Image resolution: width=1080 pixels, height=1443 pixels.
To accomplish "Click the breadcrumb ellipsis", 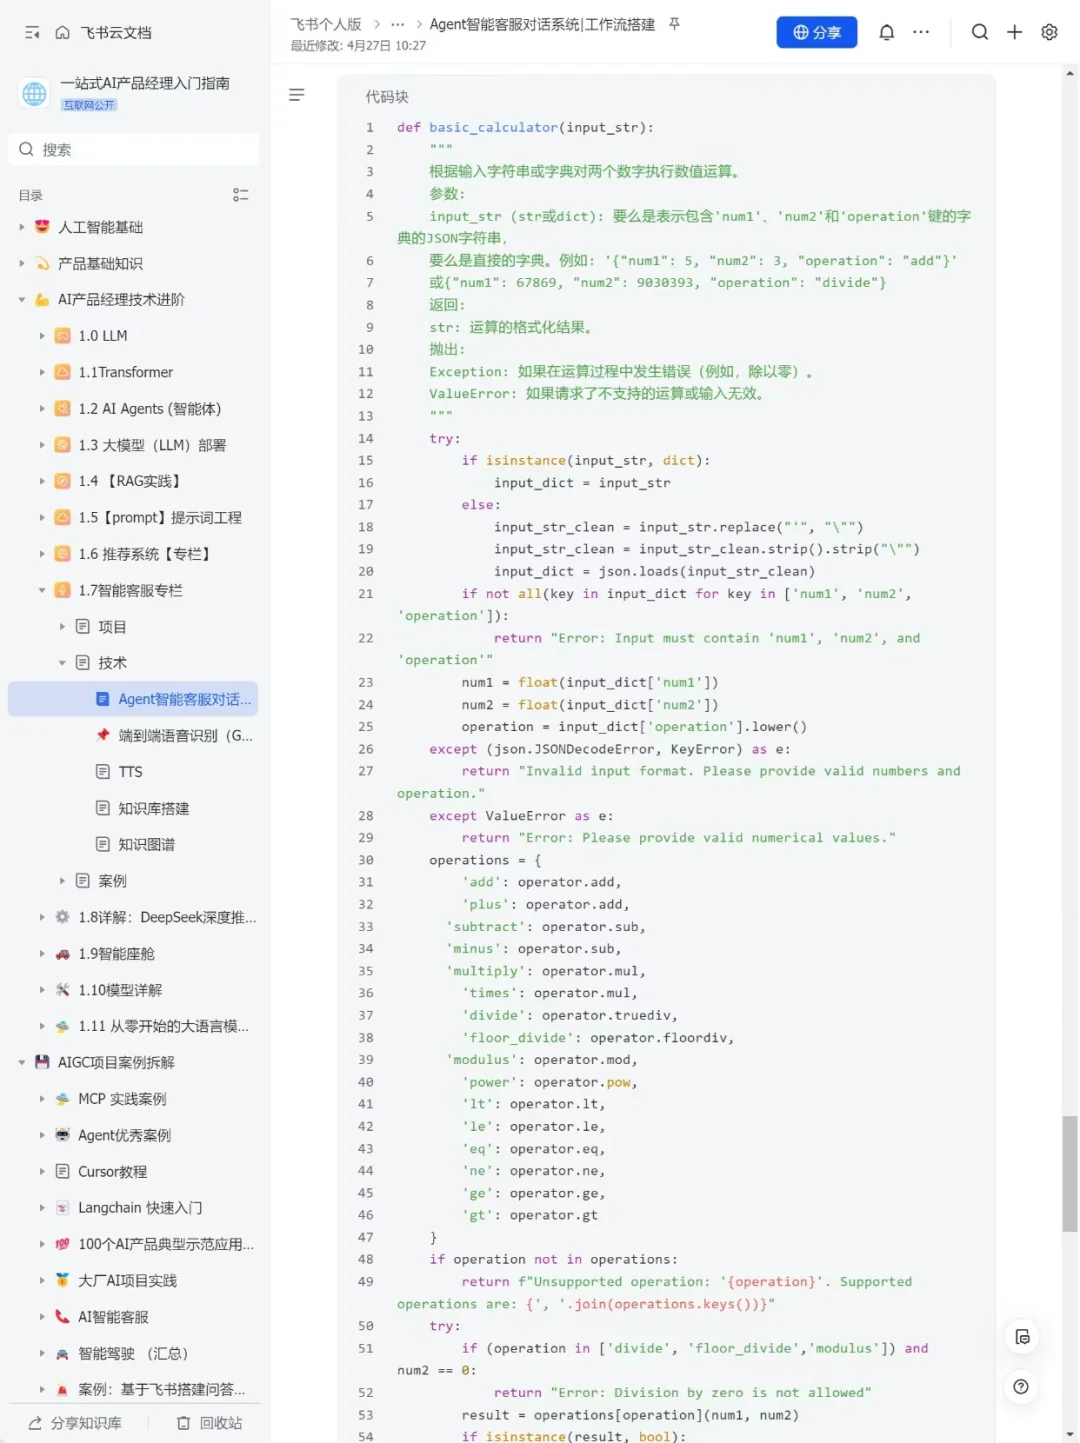I will 398,24.
